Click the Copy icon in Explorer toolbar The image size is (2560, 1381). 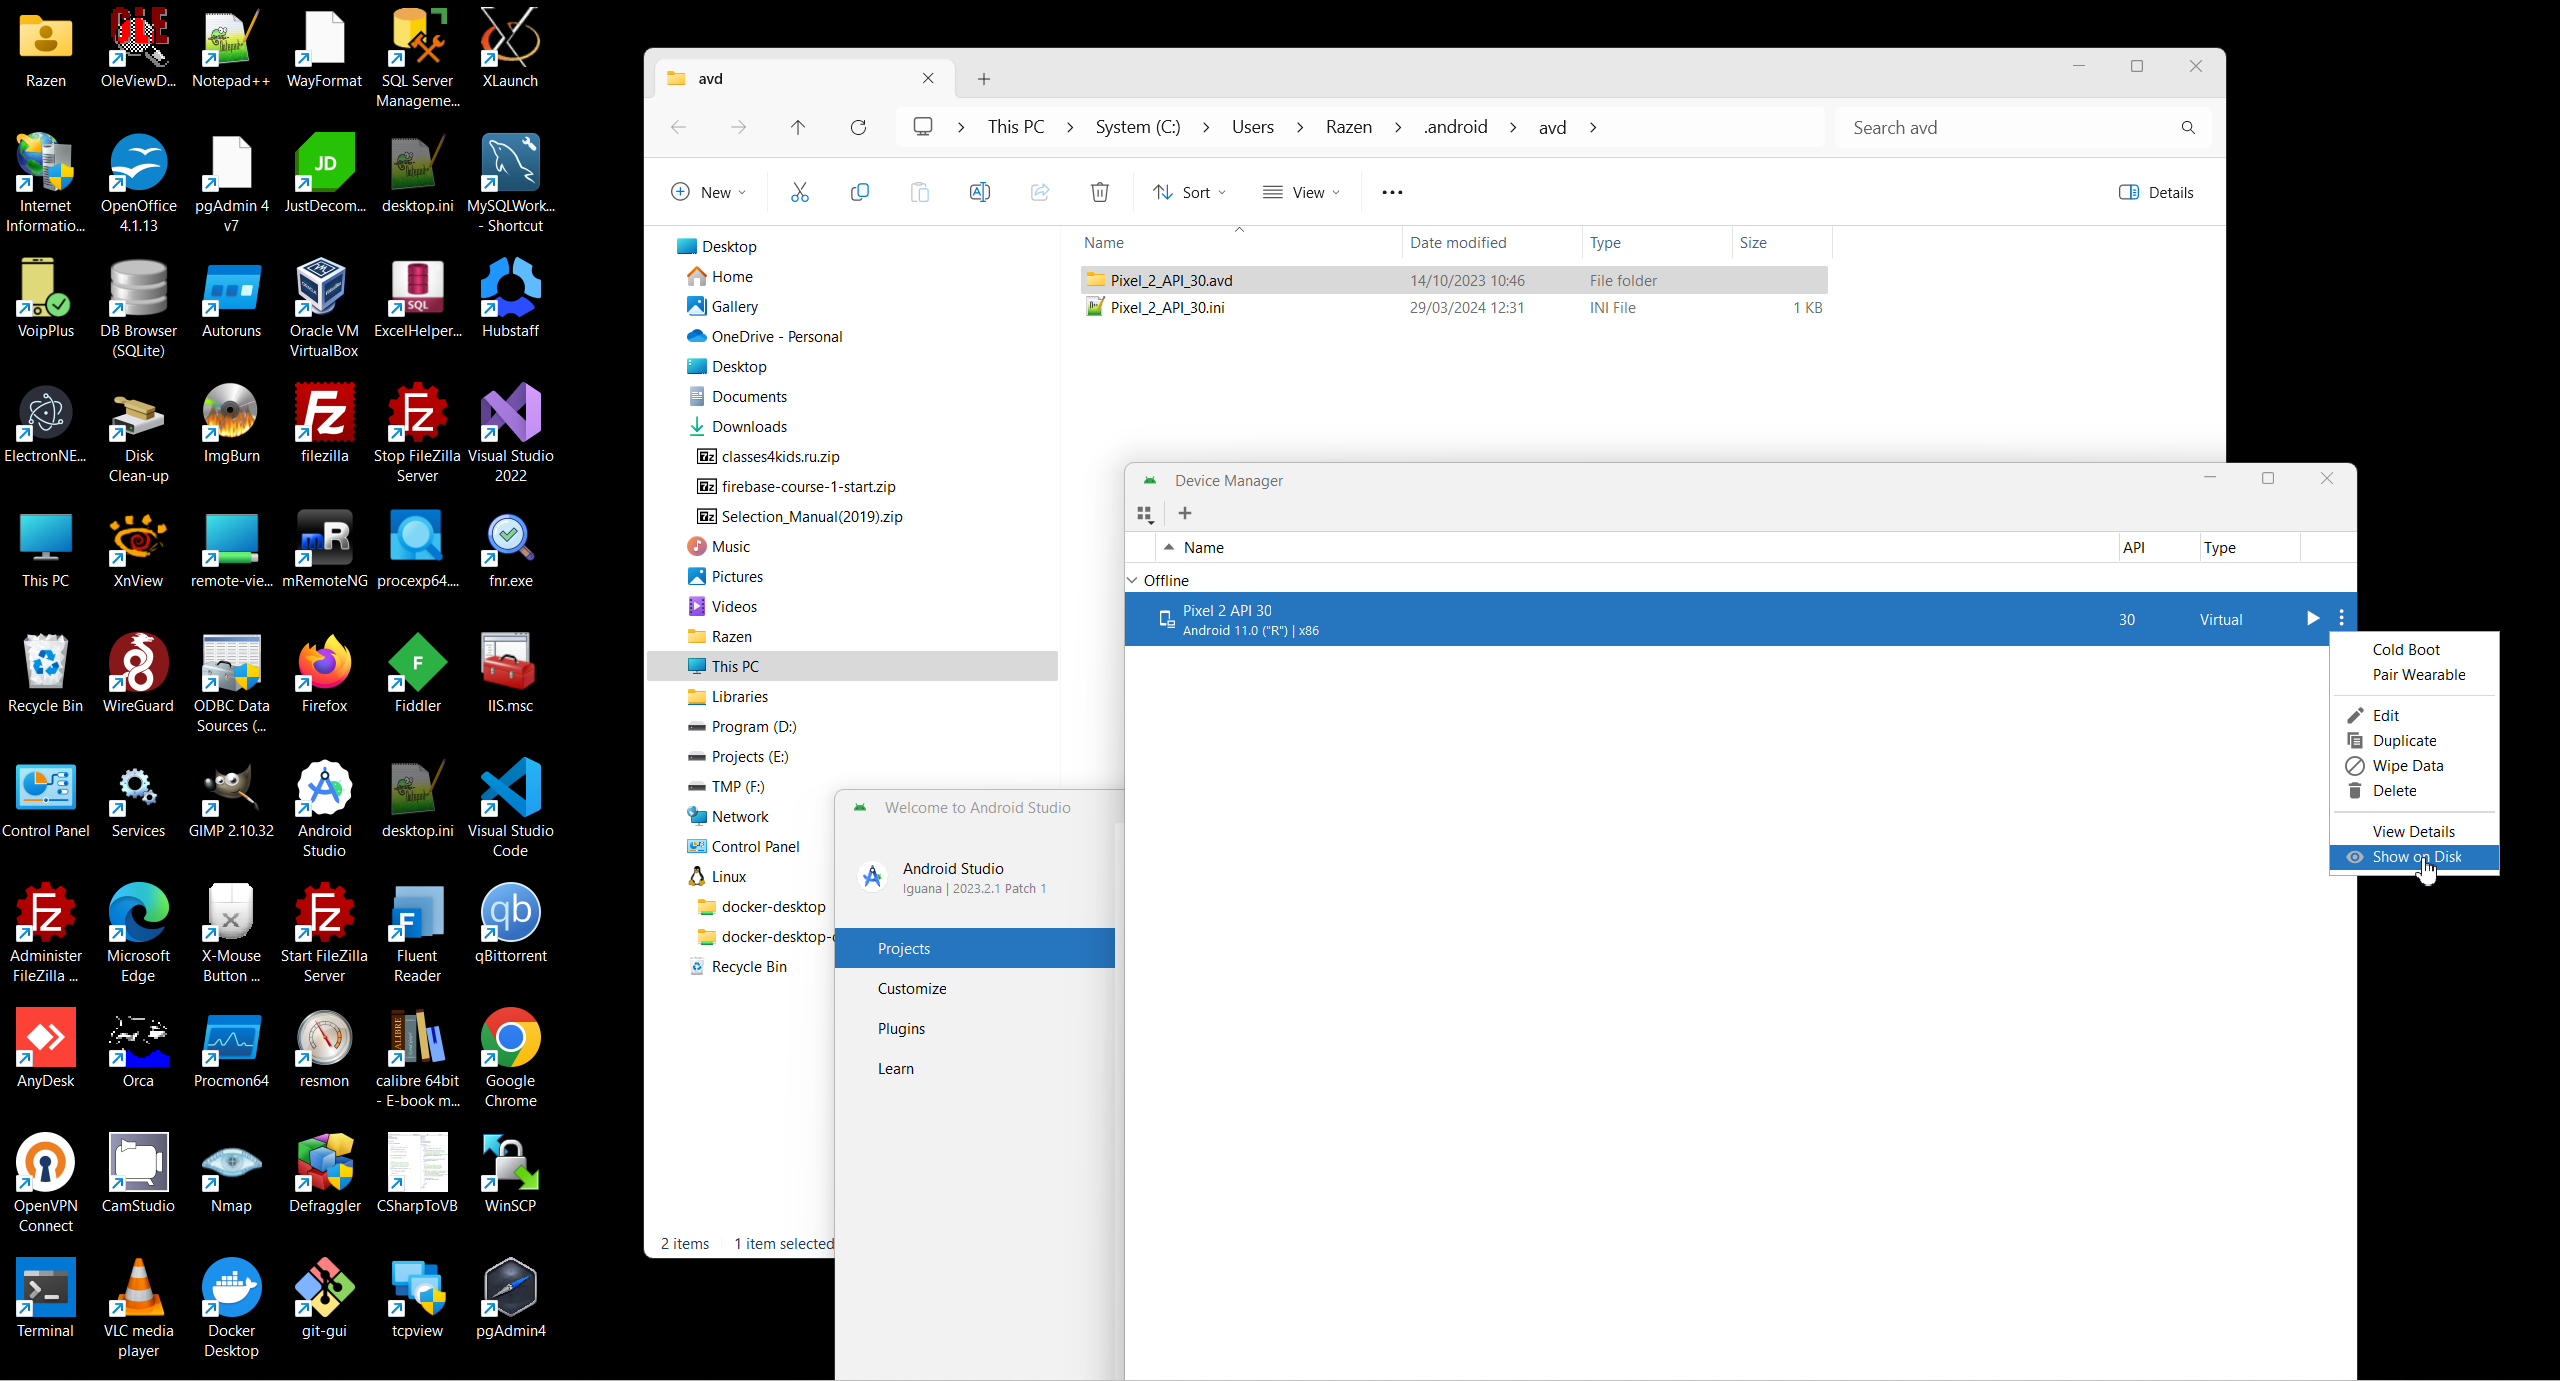pyautogui.click(x=859, y=191)
